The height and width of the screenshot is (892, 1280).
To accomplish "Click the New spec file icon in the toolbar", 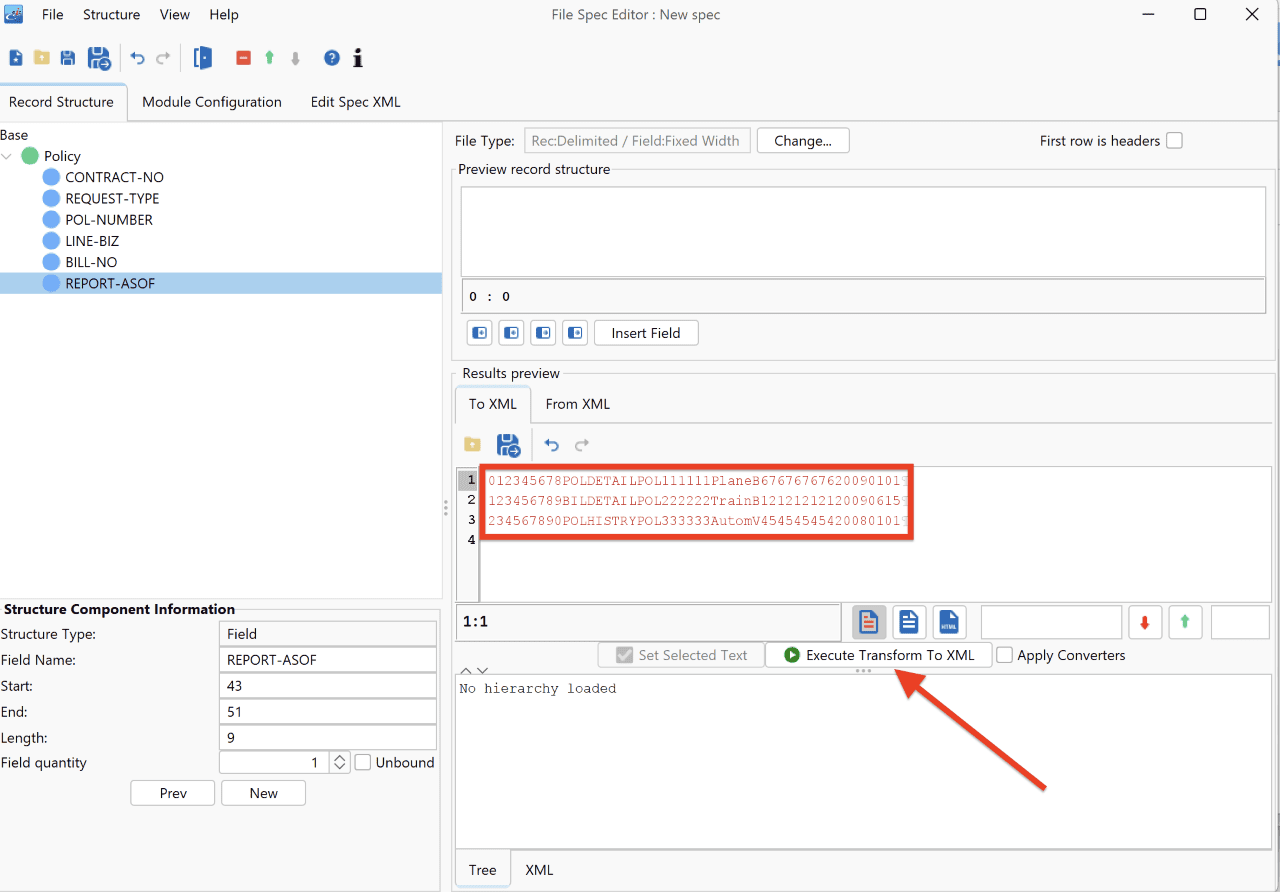I will click(x=16, y=58).
